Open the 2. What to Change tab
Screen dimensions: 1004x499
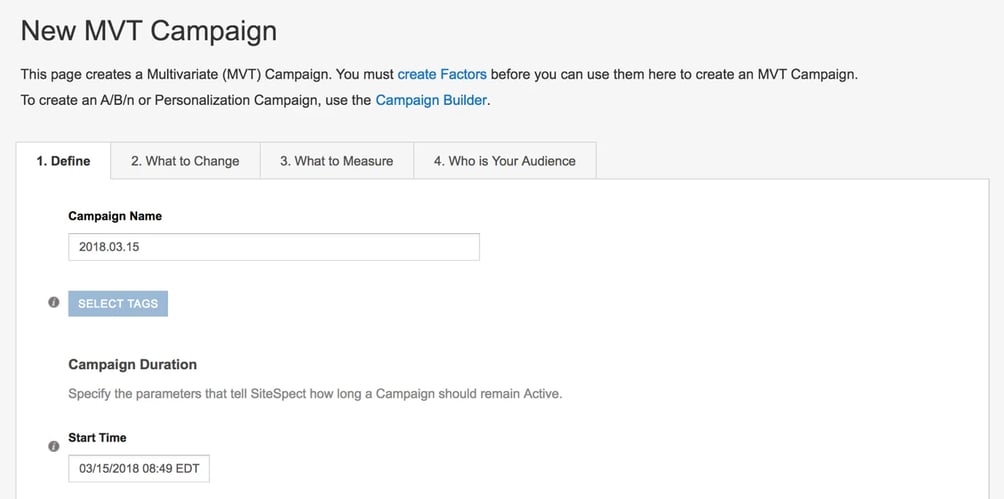pos(185,161)
